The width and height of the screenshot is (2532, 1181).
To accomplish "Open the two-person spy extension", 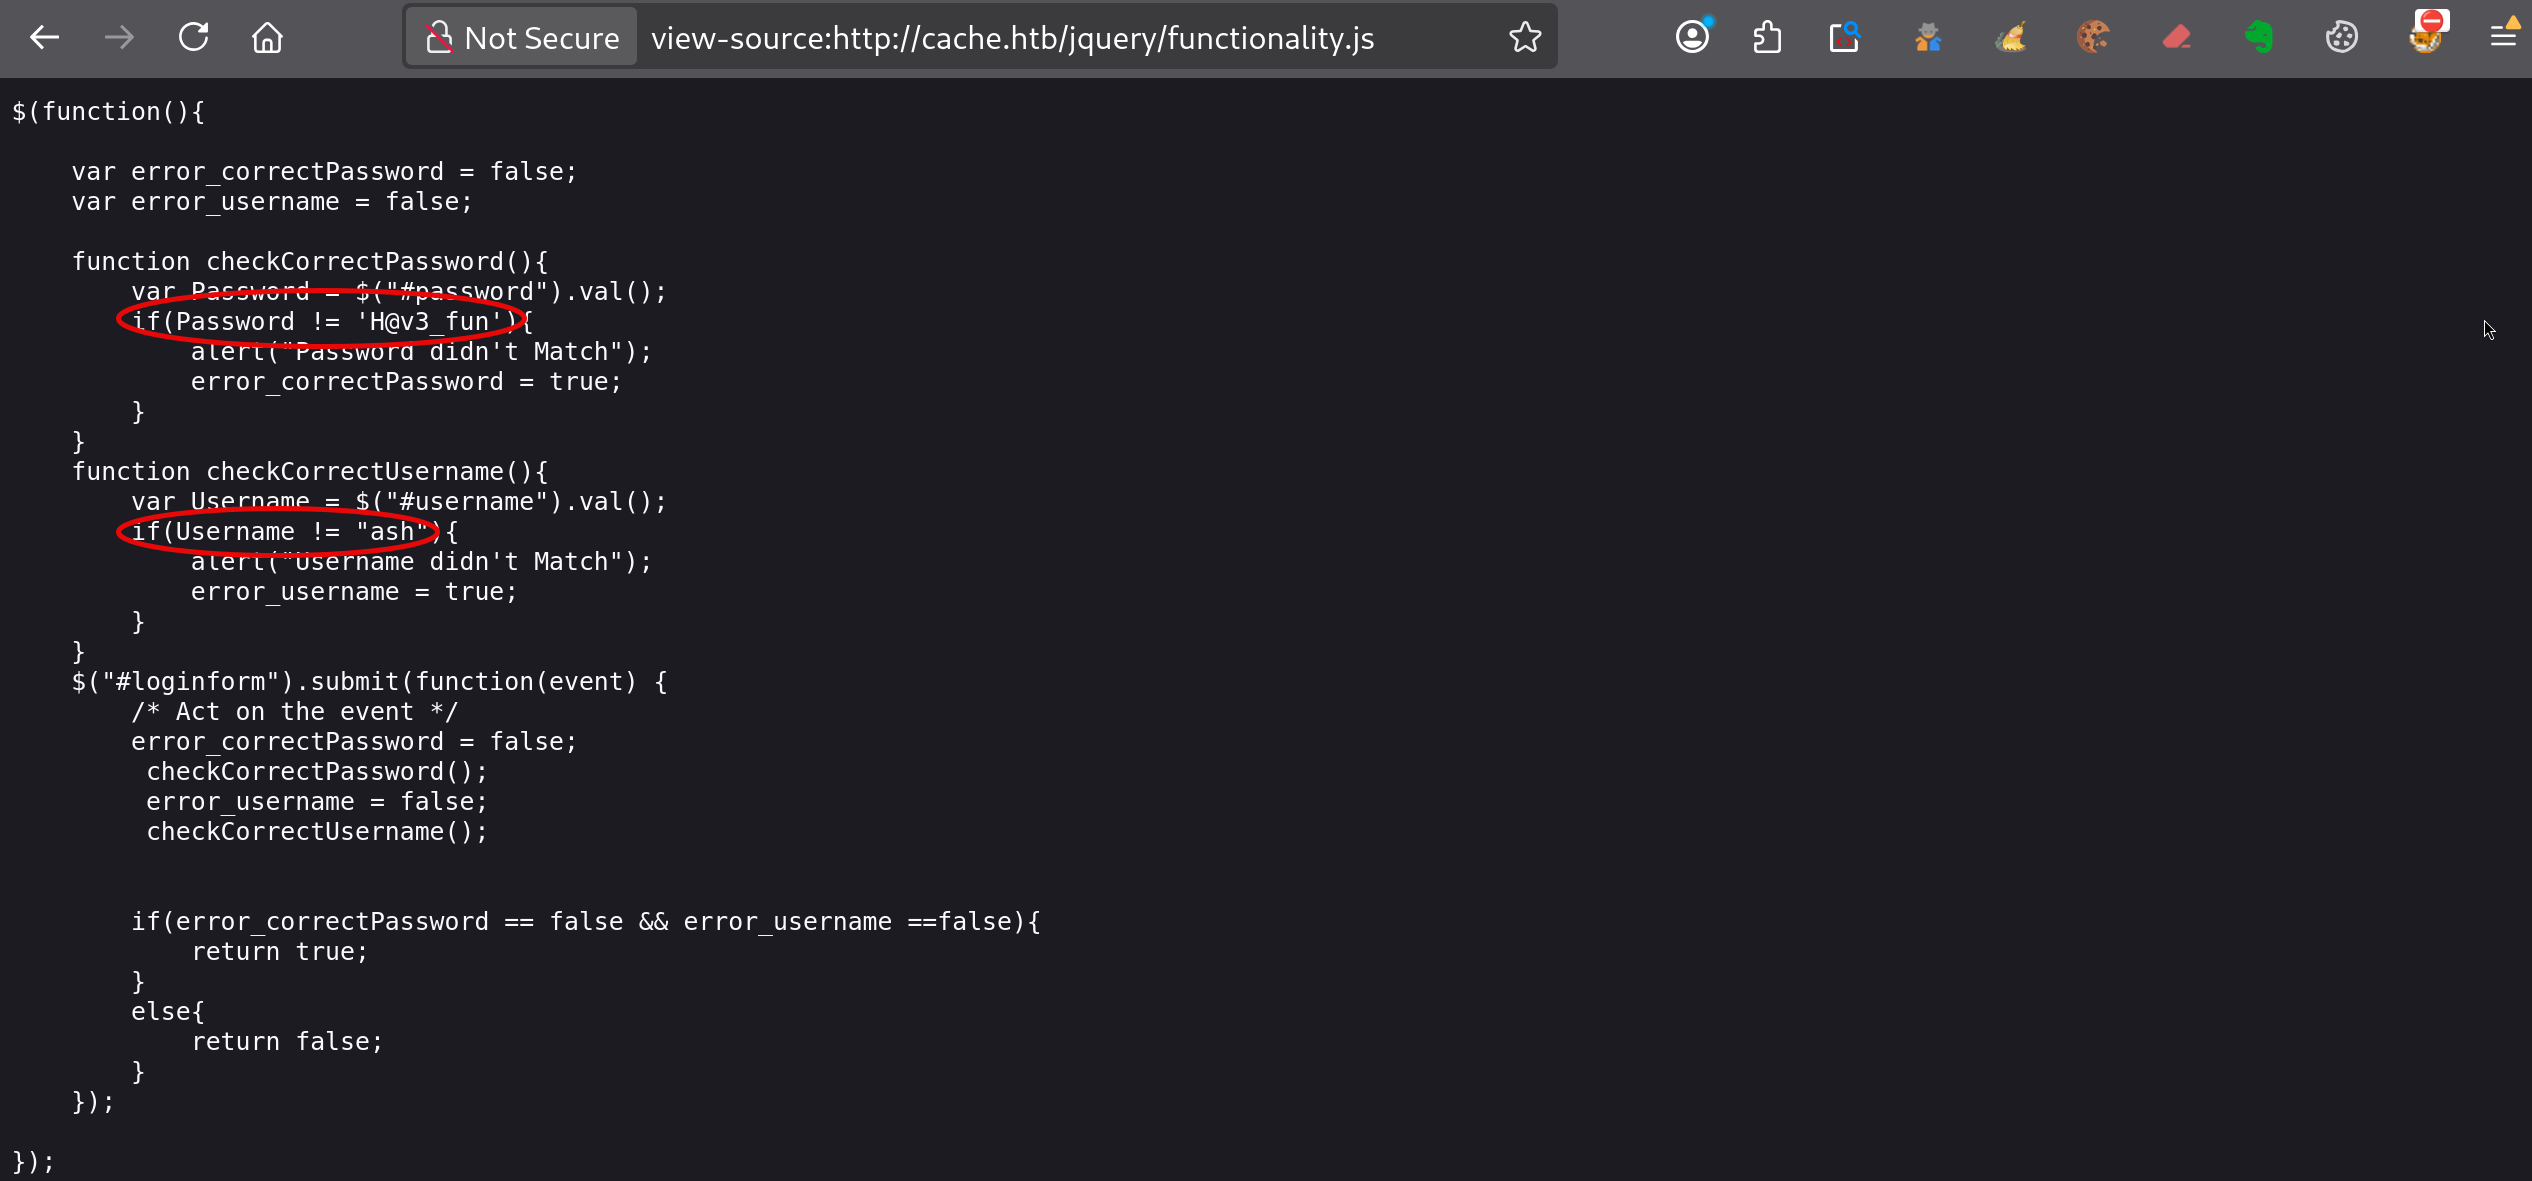I will [x=1928, y=38].
